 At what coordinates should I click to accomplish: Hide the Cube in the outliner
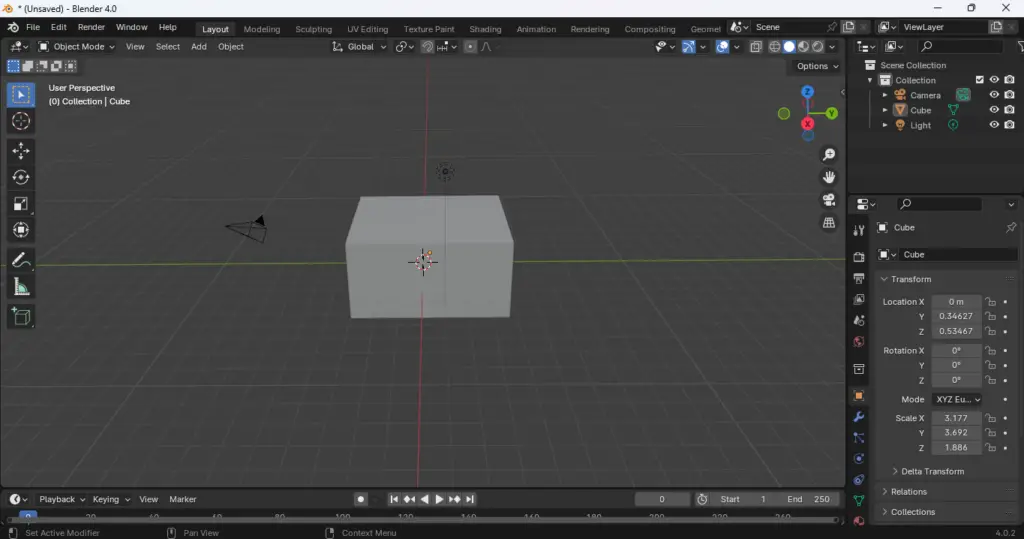click(x=994, y=110)
